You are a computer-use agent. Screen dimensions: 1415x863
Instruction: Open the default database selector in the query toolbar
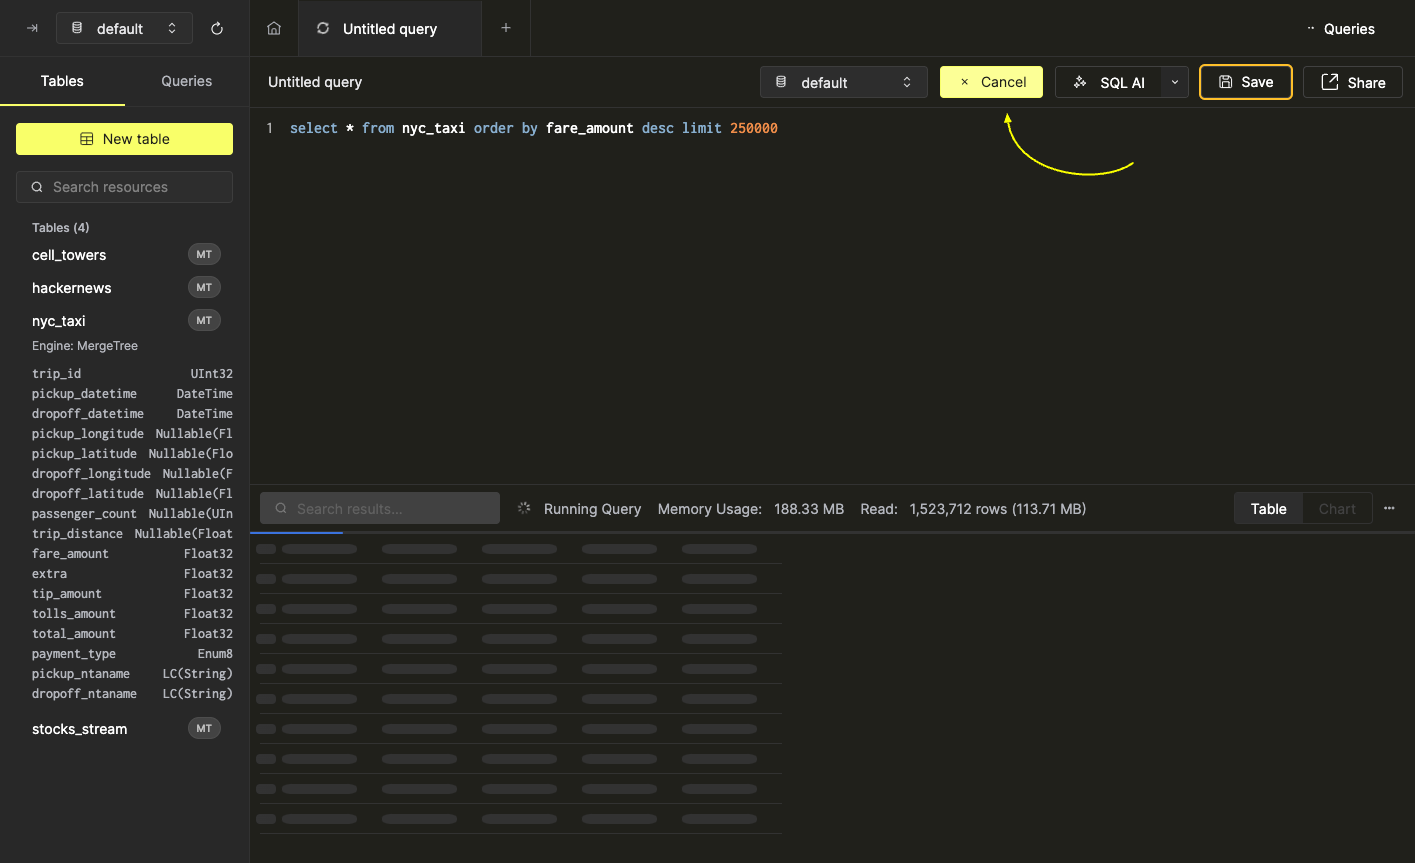coord(843,82)
